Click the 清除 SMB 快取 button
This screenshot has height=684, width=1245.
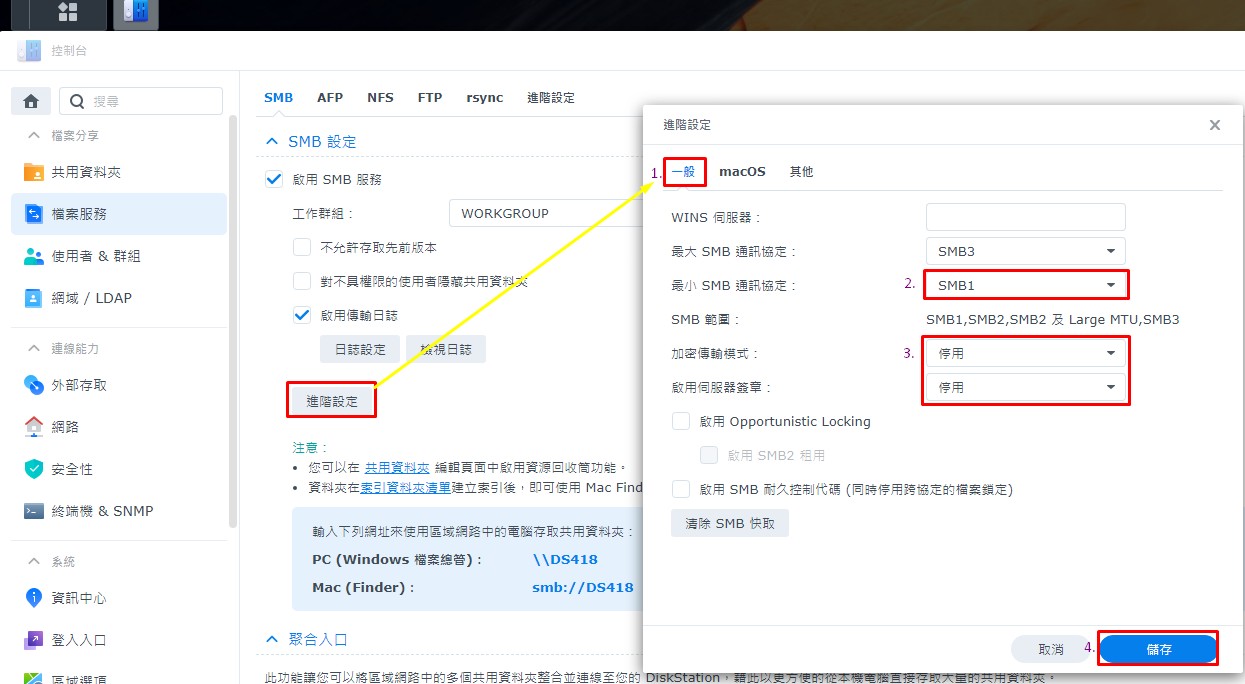click(x=729, y=523)
